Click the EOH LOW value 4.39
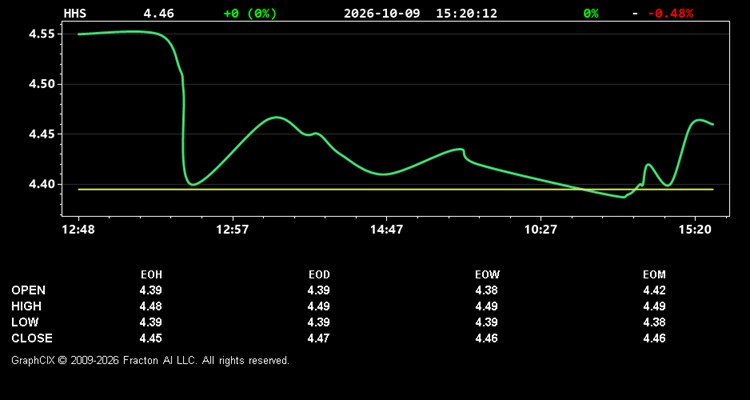This screenshot has width=750, height=400. point(151,322)
